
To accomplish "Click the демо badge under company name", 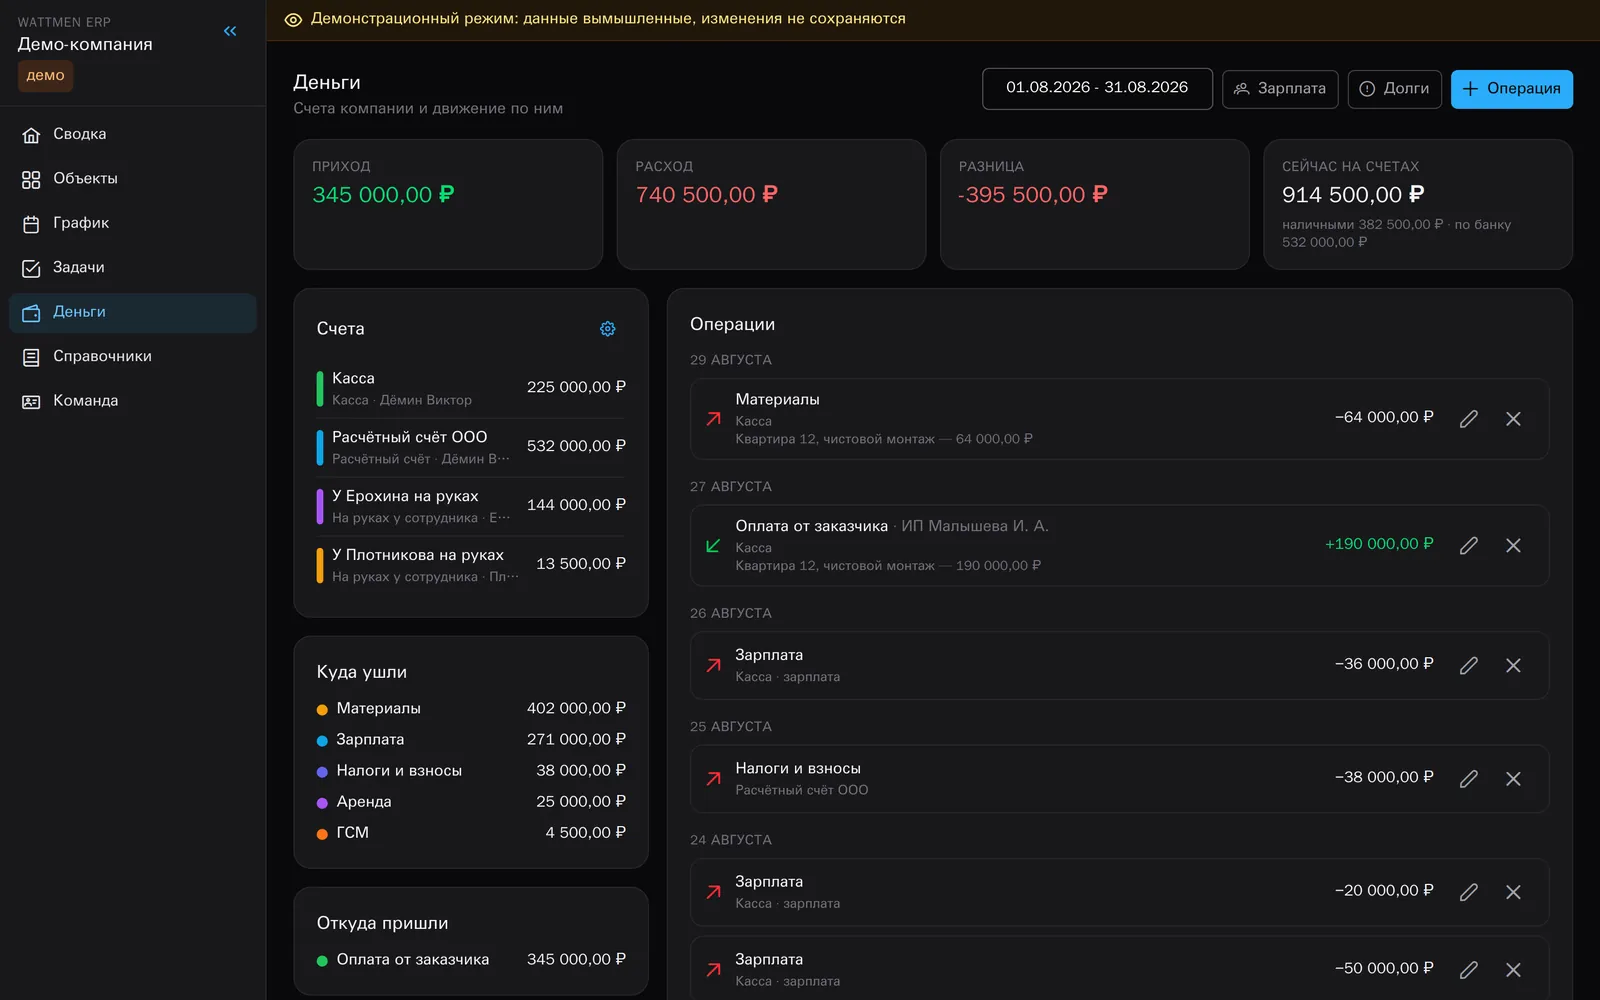I will coord(45,76).
